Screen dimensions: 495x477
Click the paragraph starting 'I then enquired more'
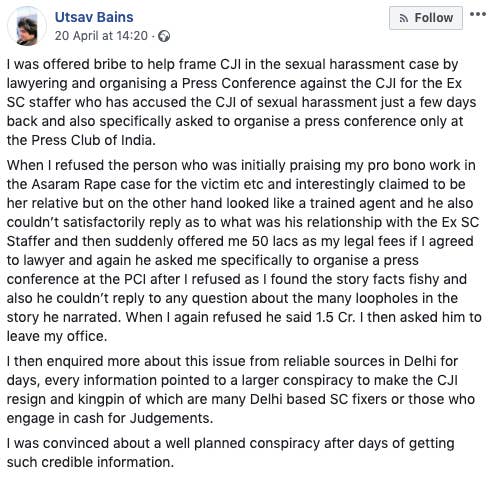(241, 390)
